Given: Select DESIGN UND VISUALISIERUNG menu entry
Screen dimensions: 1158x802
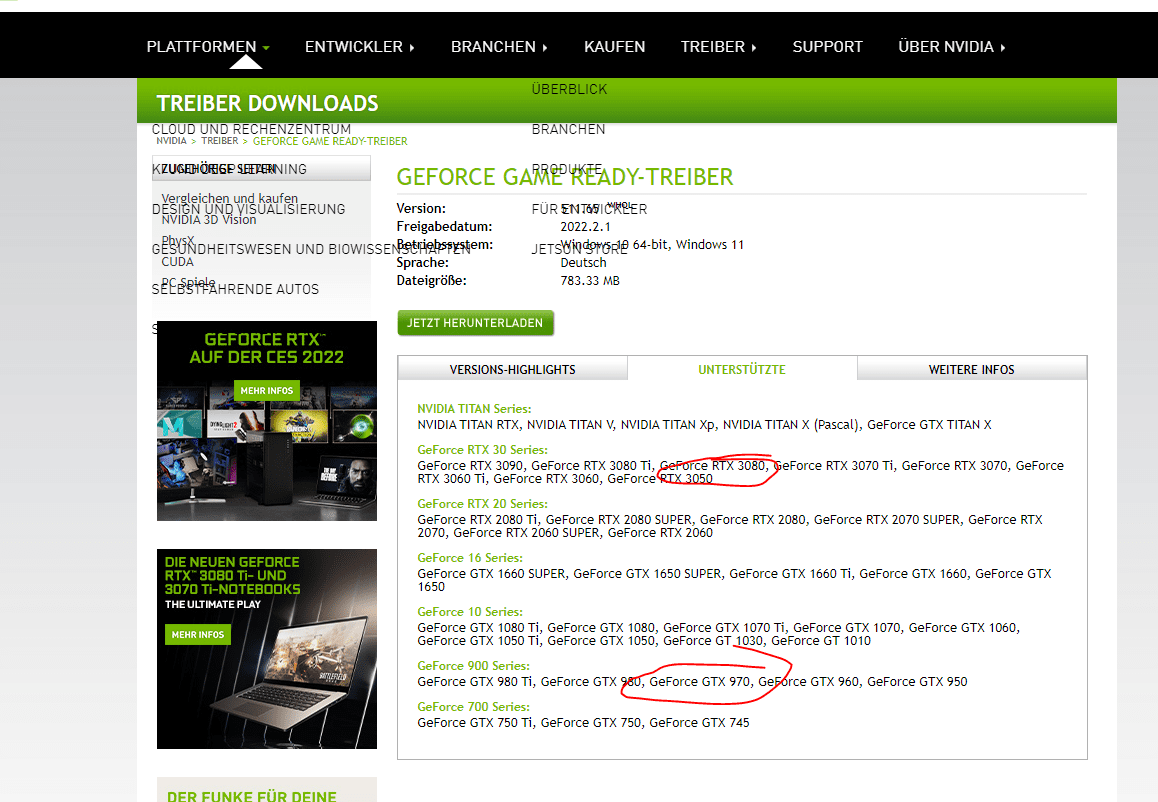Looking at the screenshot, I should (248, 209).
